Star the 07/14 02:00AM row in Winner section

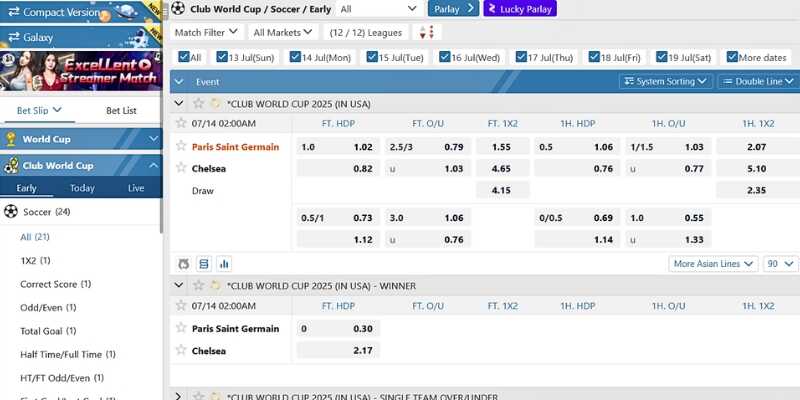181,306
